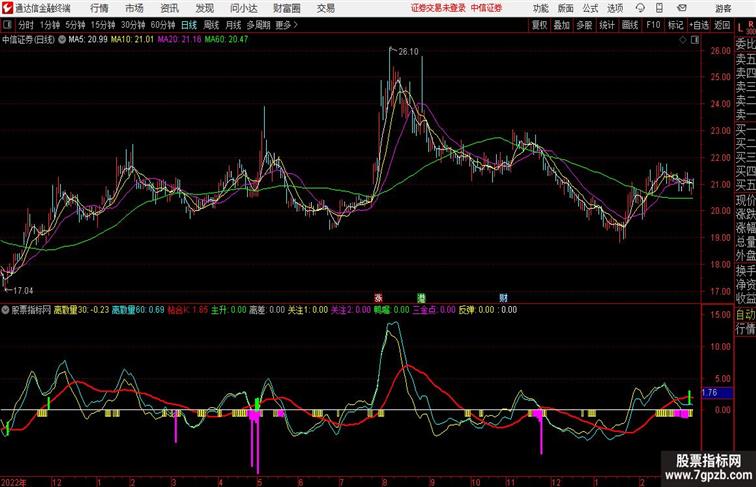Click the 1.76 value tag on axis

coord(716,393)
